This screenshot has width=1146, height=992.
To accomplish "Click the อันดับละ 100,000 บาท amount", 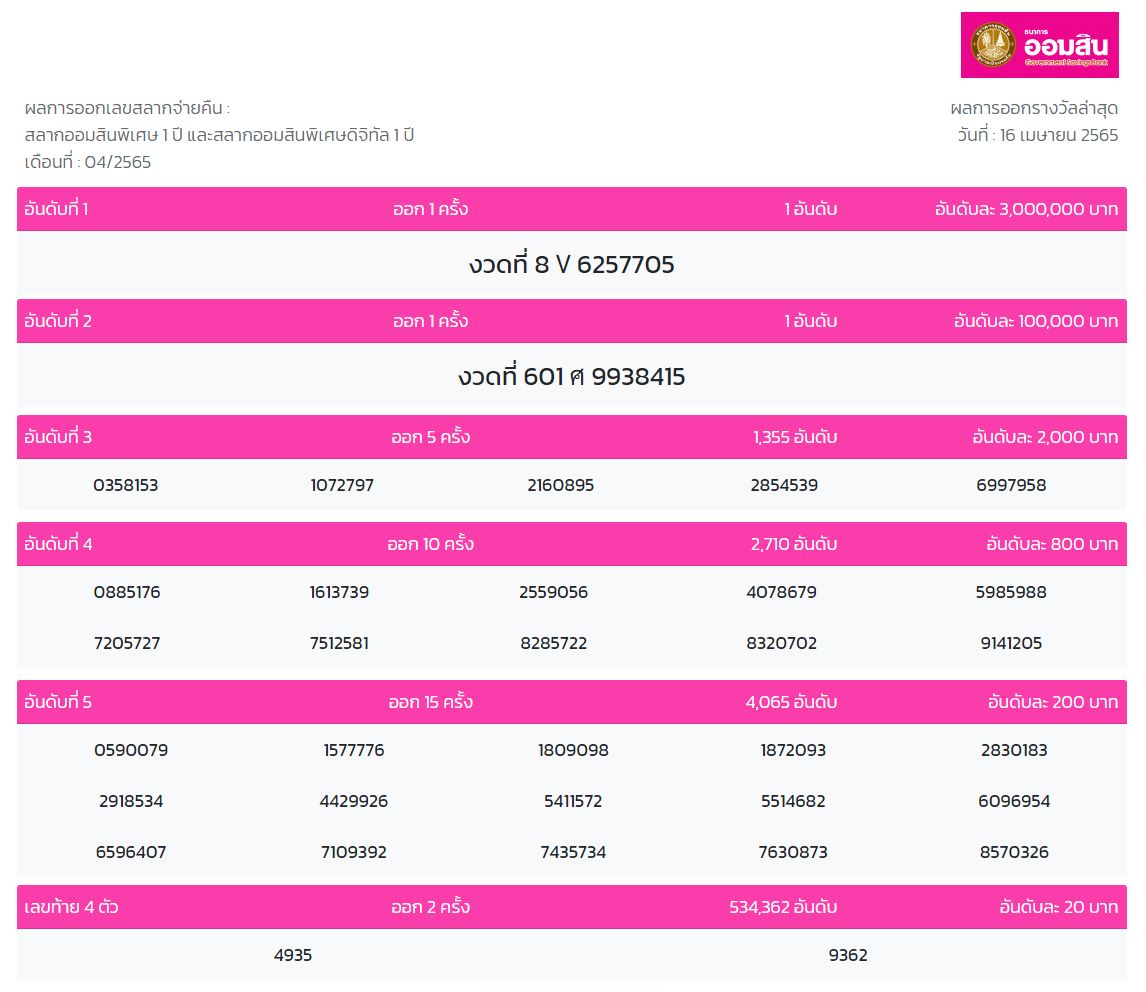I will pos(1036,321).
